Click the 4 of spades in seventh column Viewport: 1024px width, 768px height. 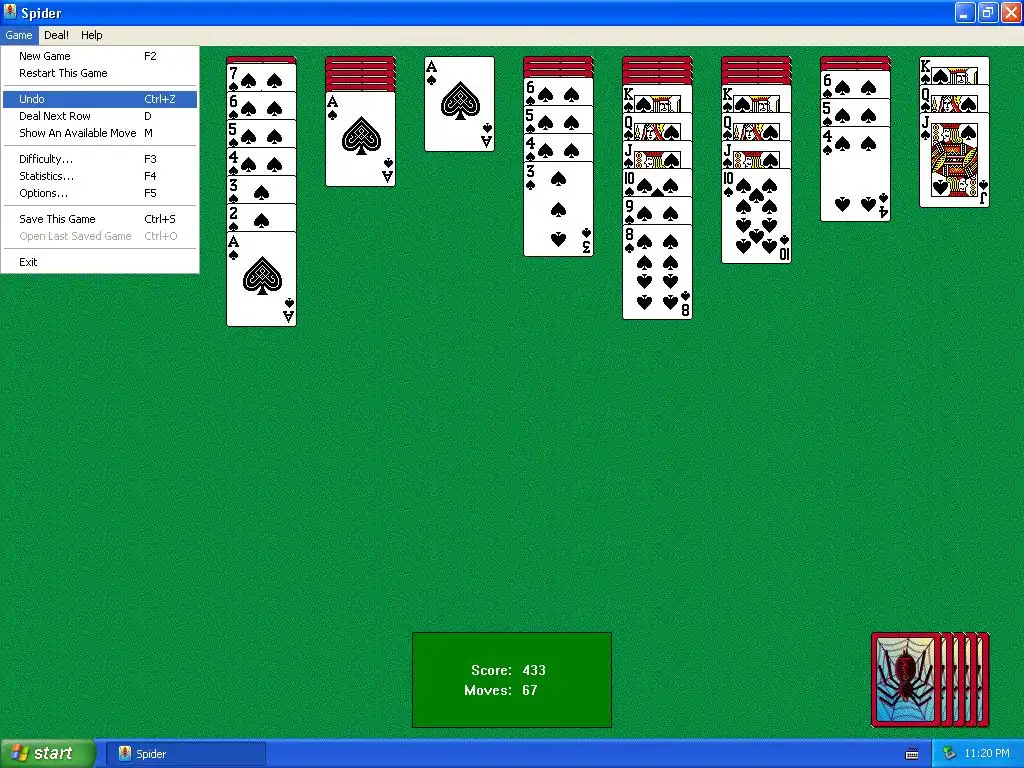856,174
